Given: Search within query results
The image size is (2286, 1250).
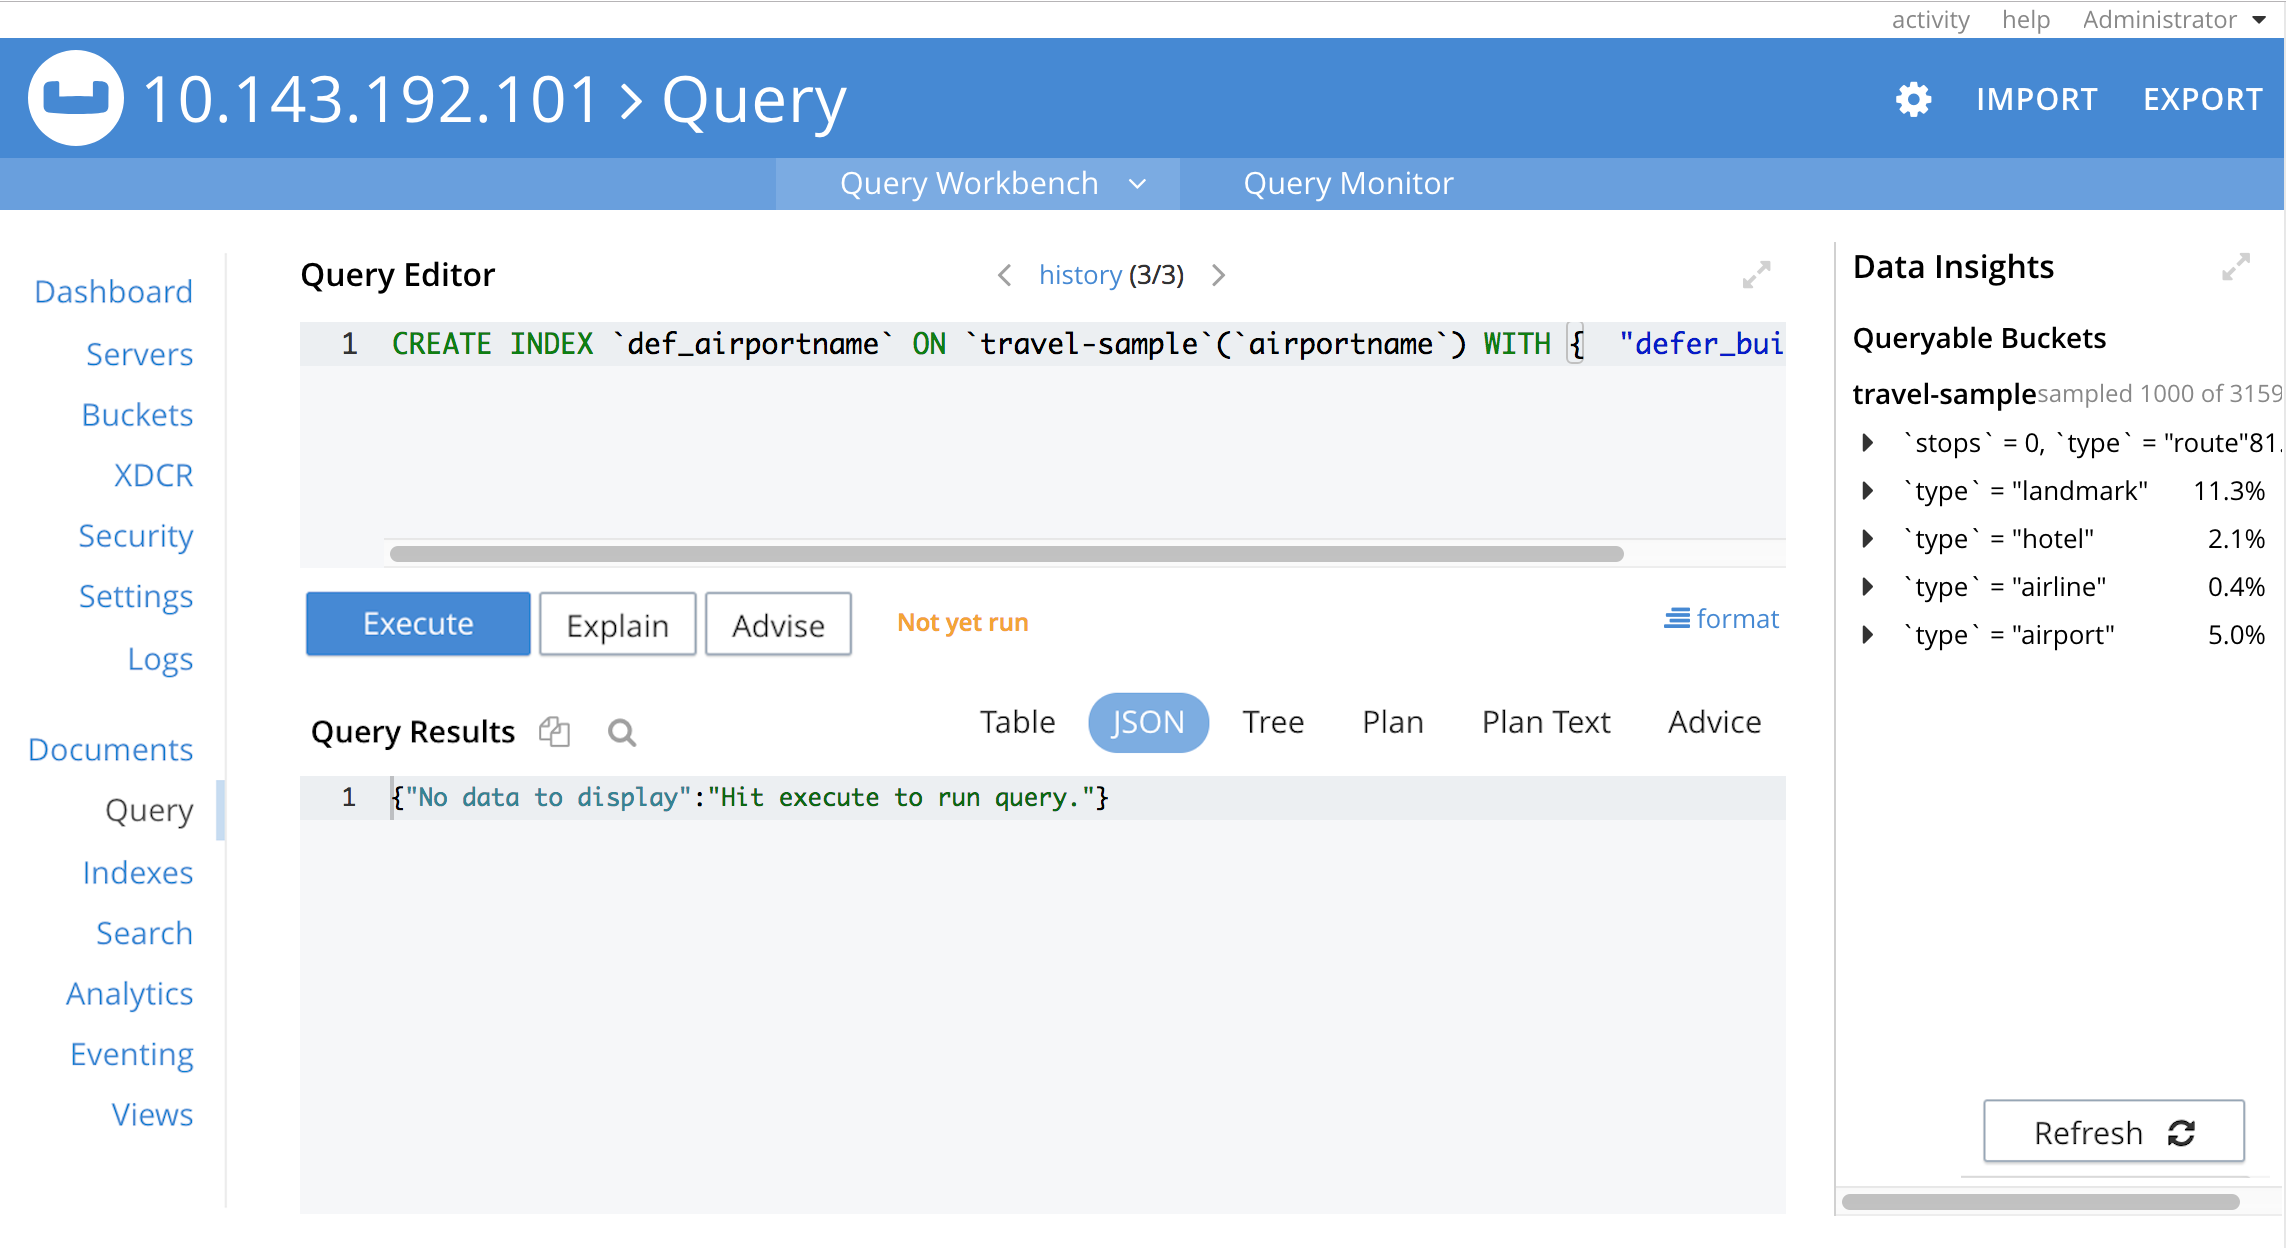Looking at the screenshot, I should pyautogui.click(x=621, y=733).
